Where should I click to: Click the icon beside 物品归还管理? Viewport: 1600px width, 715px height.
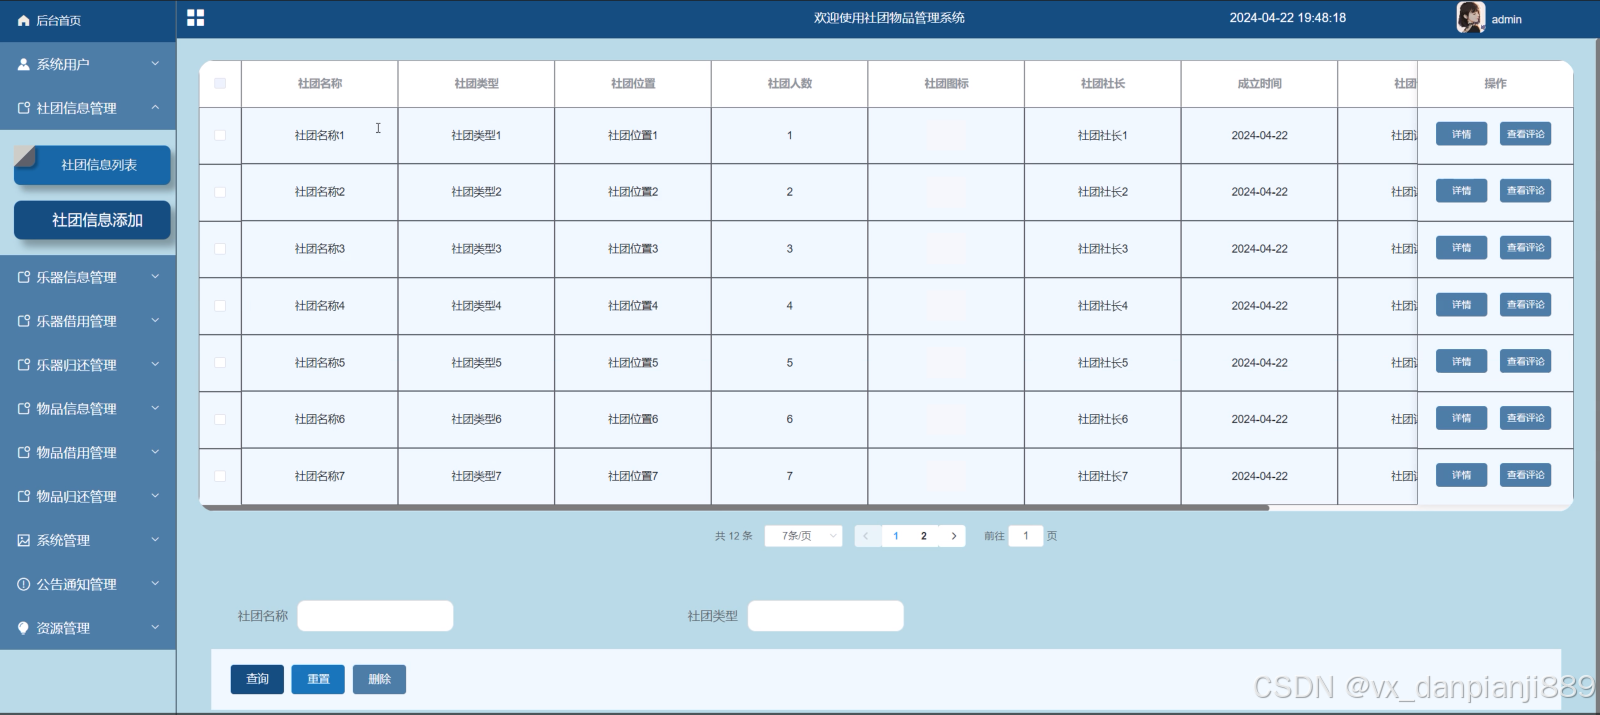click(x=24, y=496)
